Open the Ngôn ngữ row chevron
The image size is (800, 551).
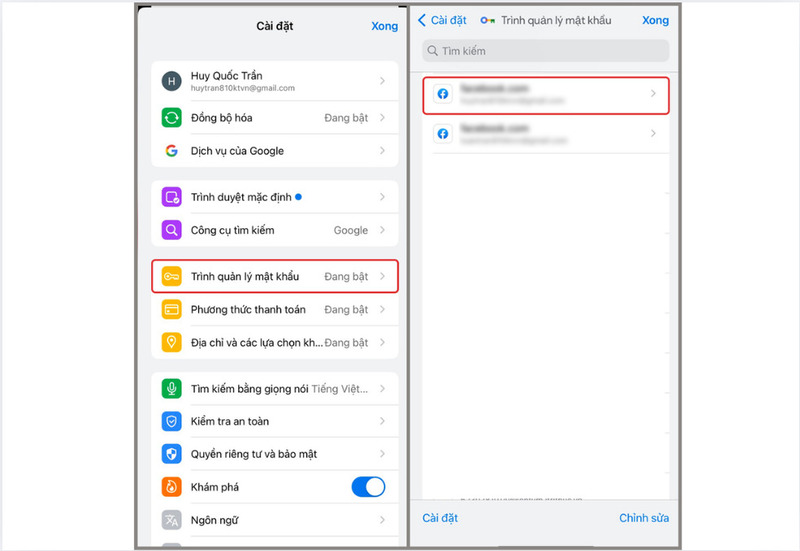382,520
